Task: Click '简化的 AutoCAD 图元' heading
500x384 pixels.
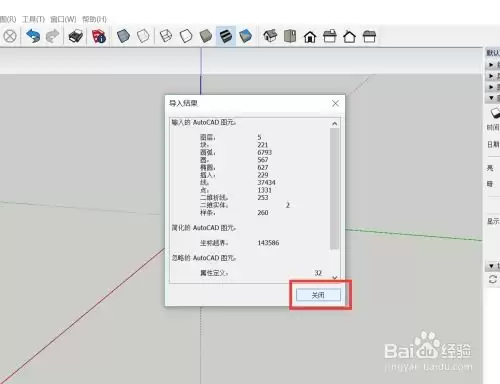Action: 204,228
